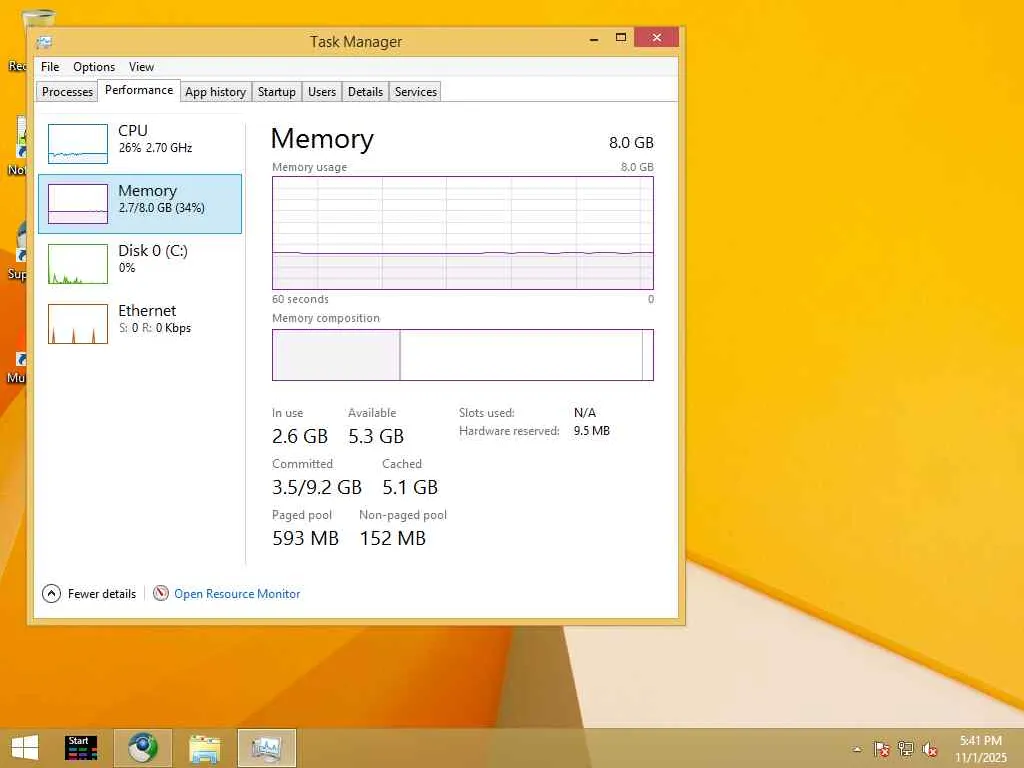Click the Disk 0 (C:) label

coord(153,251)
